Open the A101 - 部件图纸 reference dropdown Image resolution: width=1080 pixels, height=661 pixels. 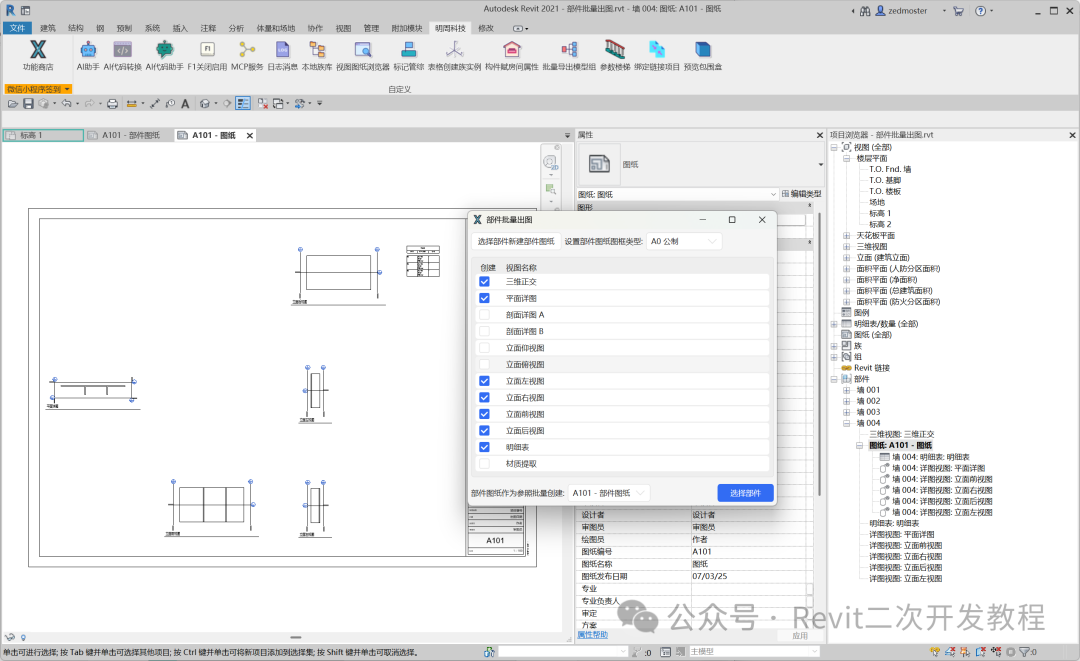pyautogui.click(x=609, y=493)
